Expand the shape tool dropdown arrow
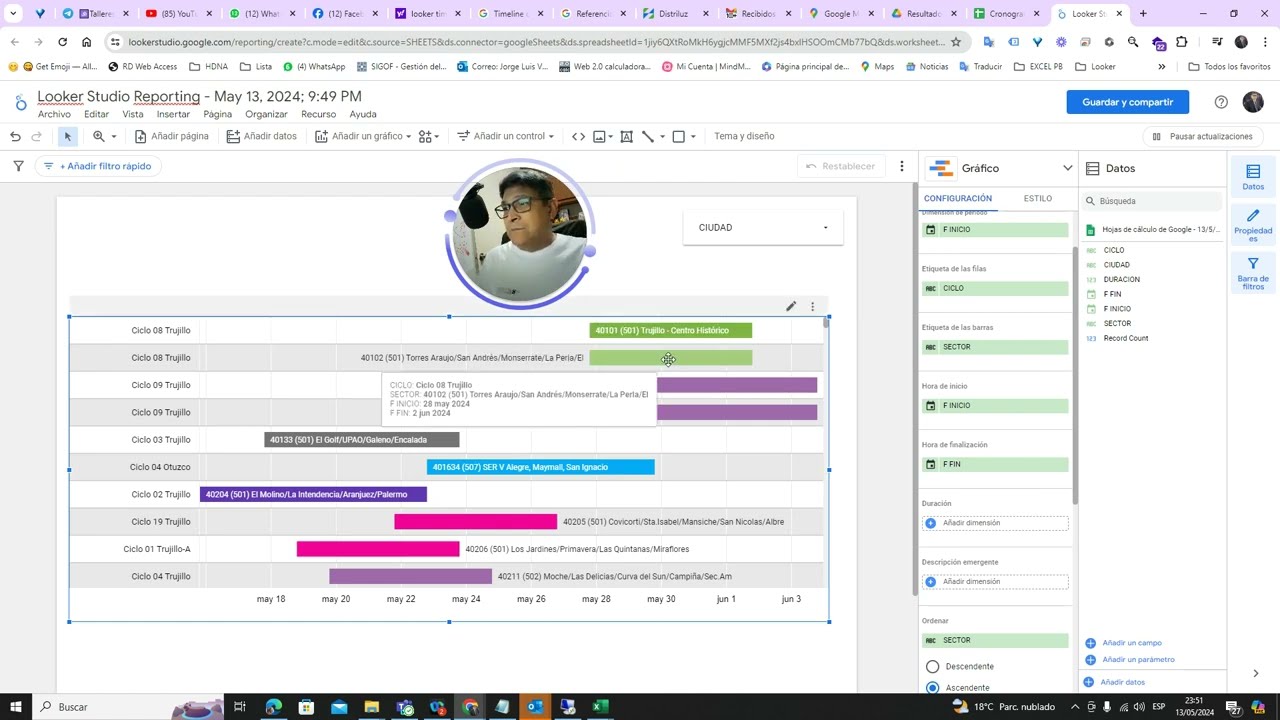Image resolution: width=1280 pixels, height=720 pixels. click(x=693, y=137)
